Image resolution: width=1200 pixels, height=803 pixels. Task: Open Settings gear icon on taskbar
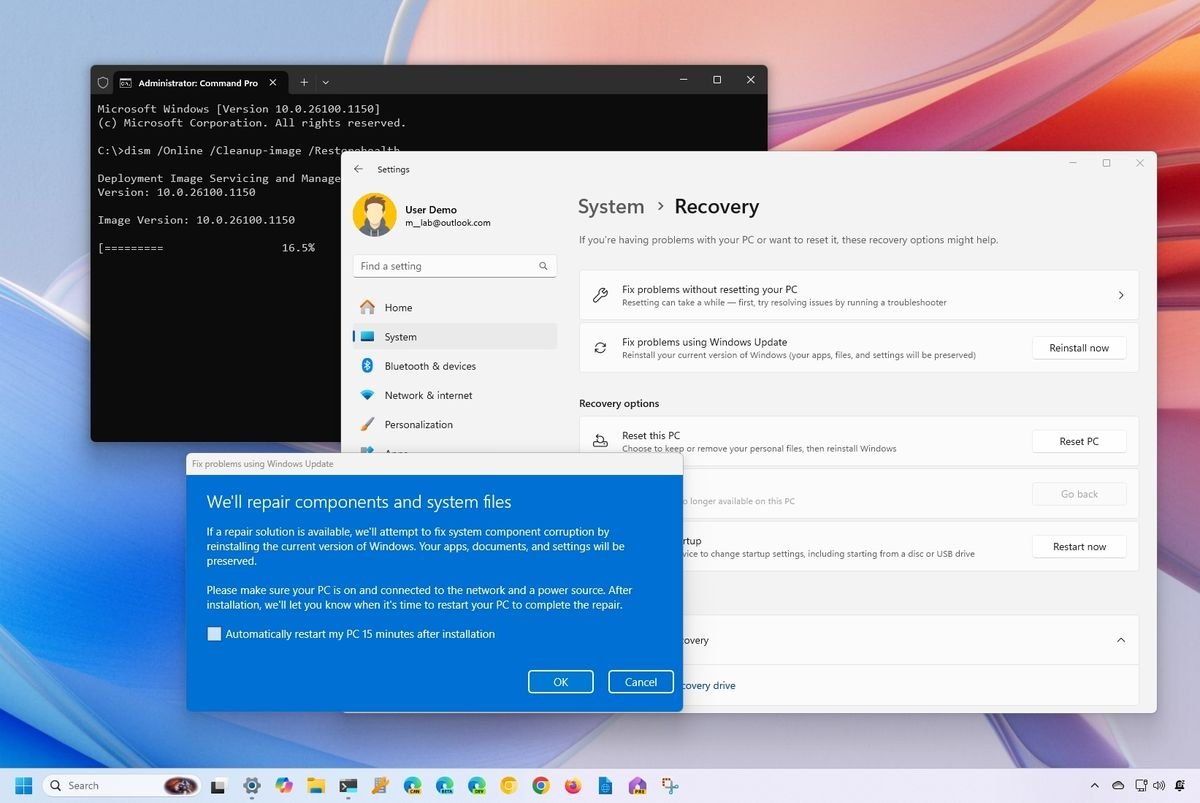[251, 786]
